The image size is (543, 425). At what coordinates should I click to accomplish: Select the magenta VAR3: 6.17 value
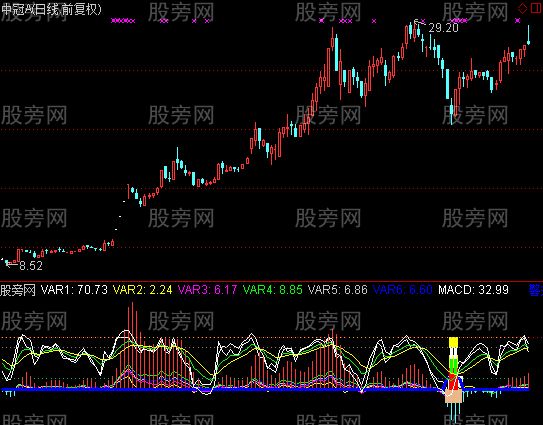207,290
